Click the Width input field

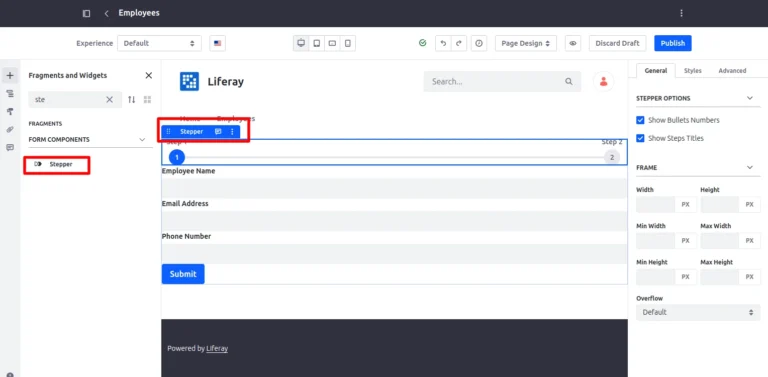[656, 205]
